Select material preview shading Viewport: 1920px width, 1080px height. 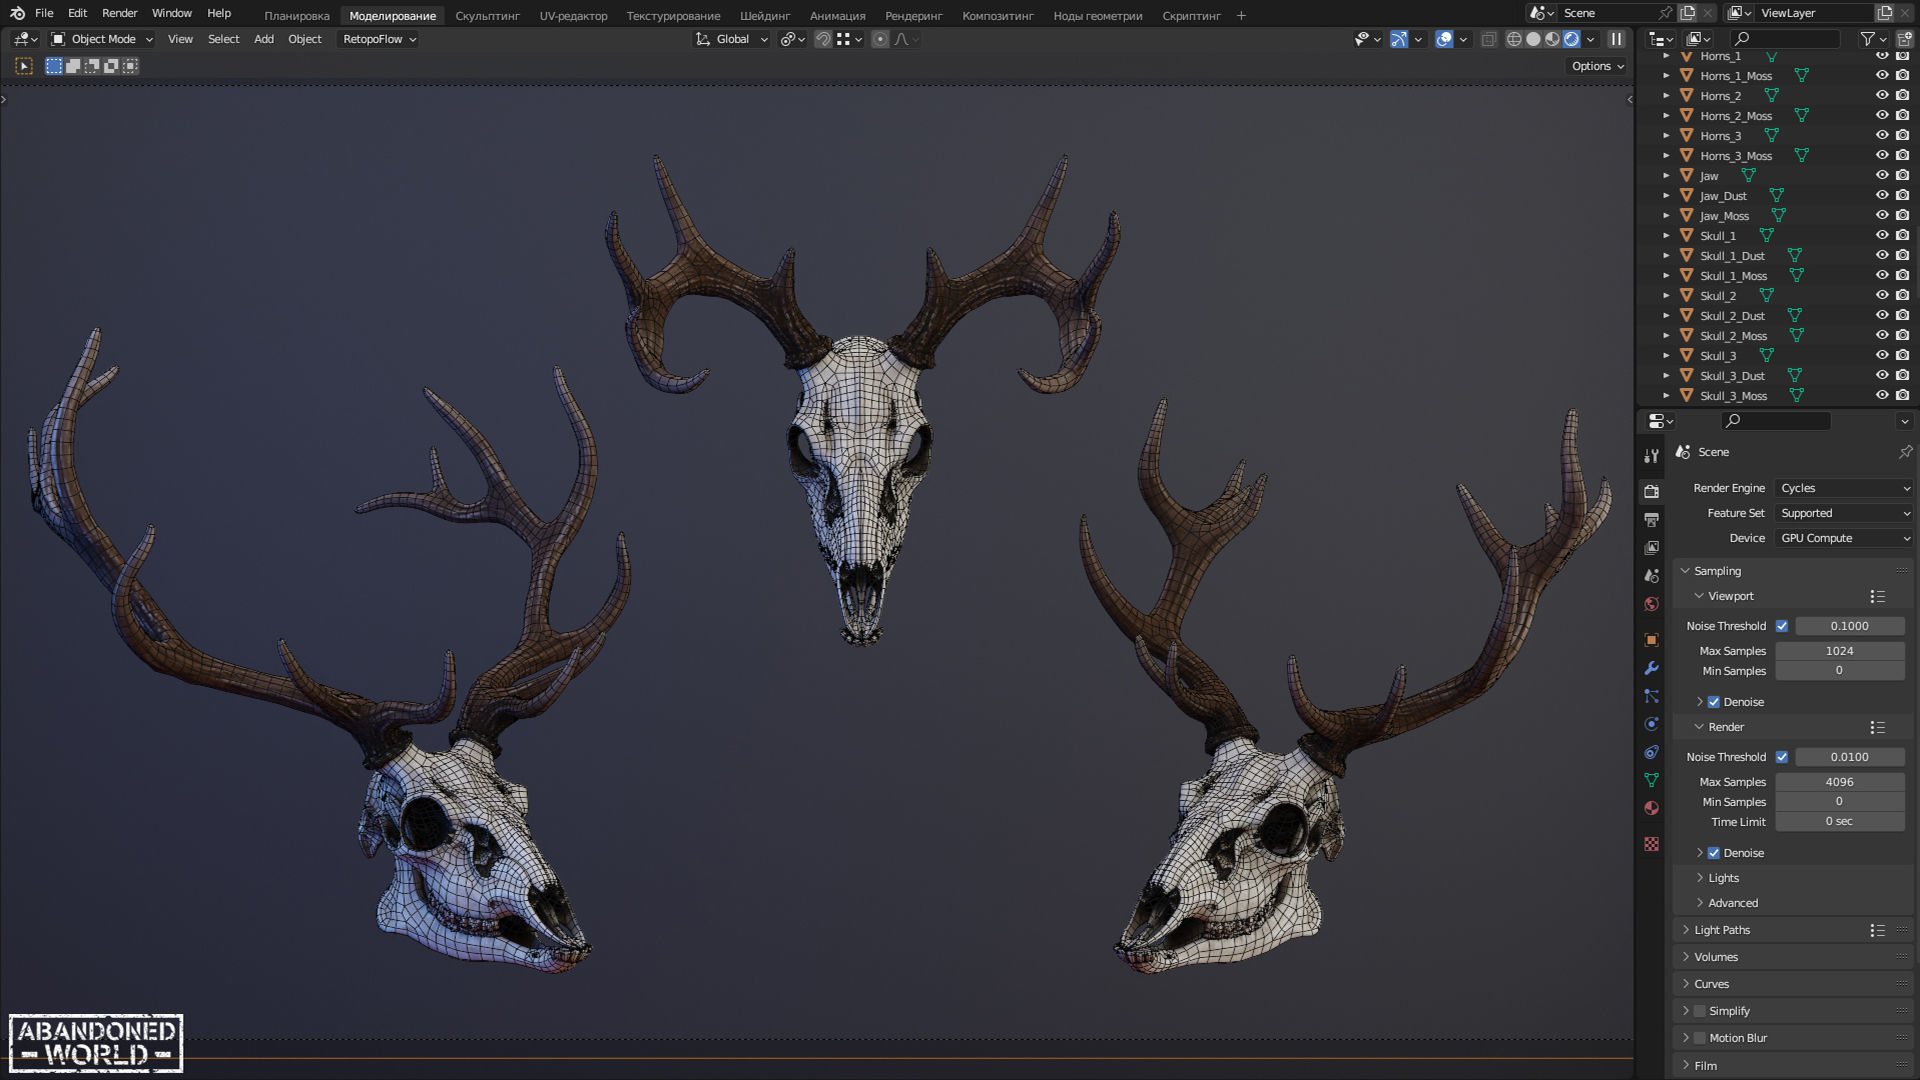[x=1552, y=39]
